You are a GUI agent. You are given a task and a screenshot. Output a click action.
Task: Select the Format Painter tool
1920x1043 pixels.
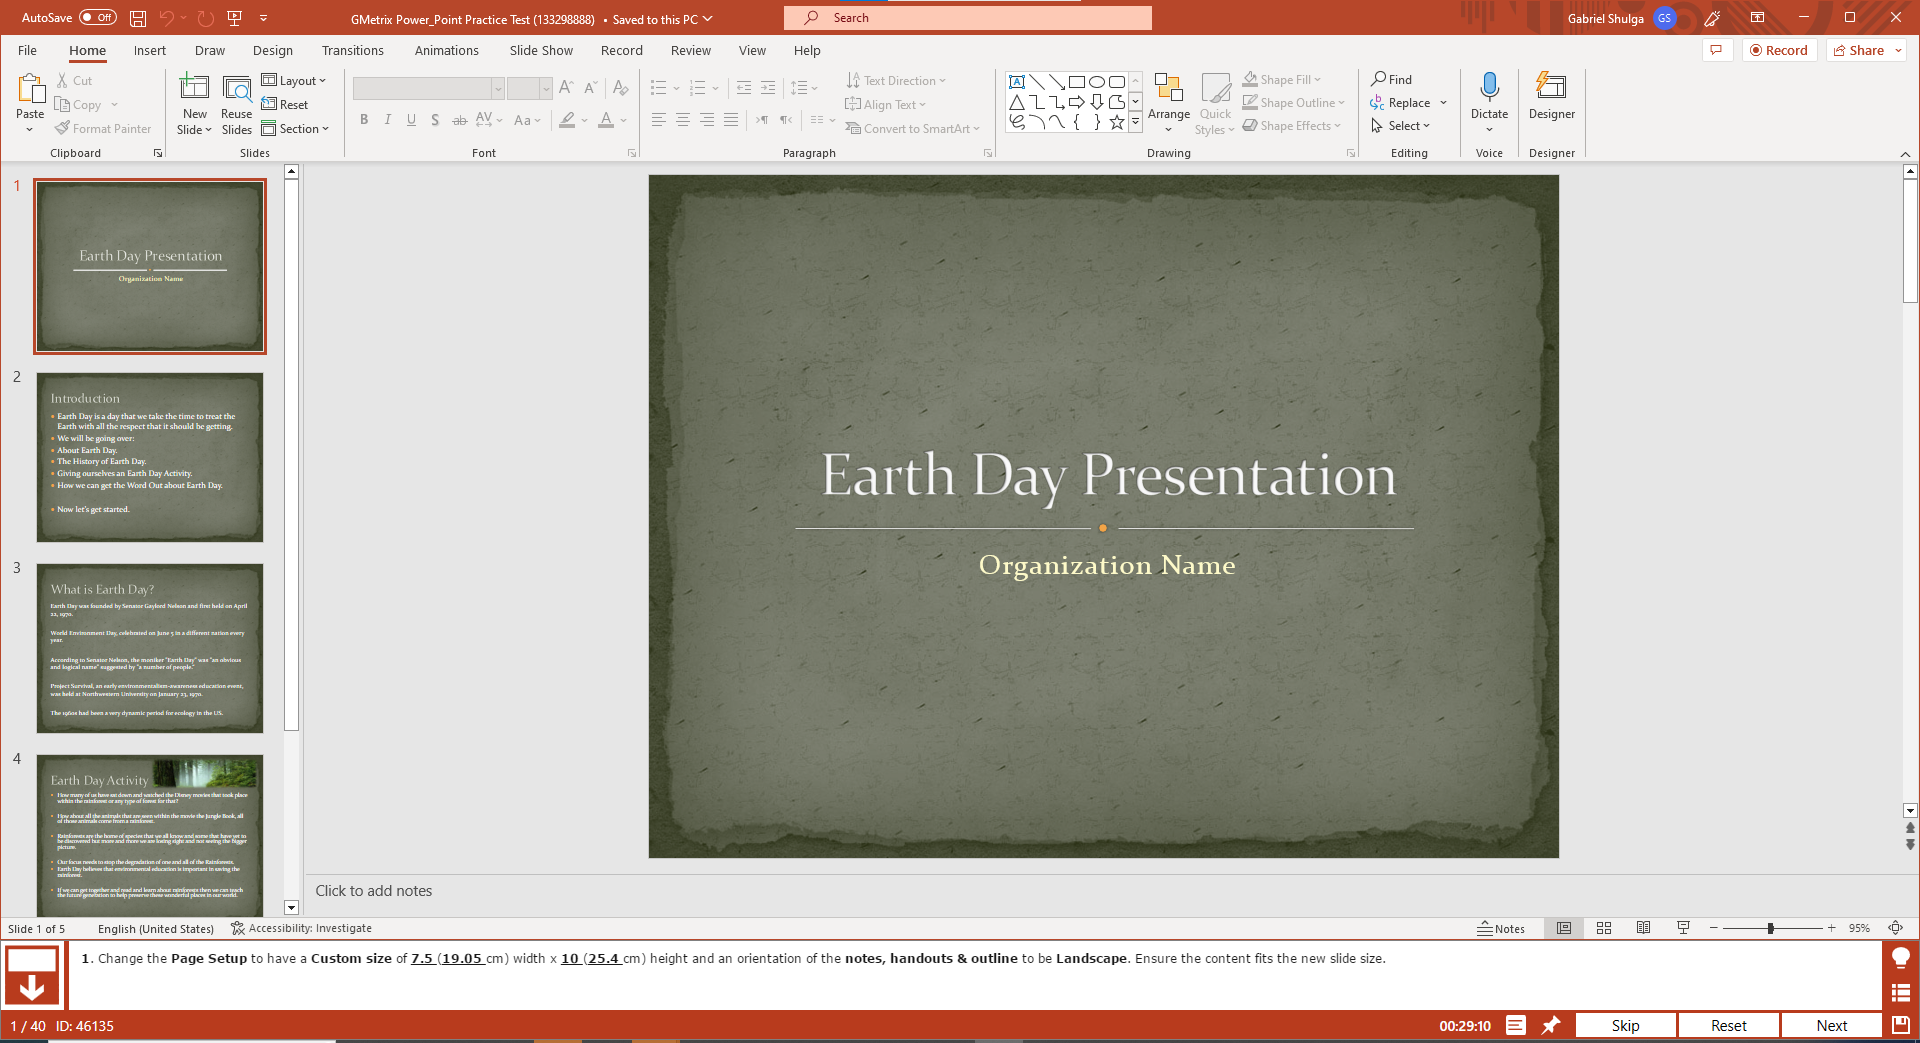(x=103, y=128)
